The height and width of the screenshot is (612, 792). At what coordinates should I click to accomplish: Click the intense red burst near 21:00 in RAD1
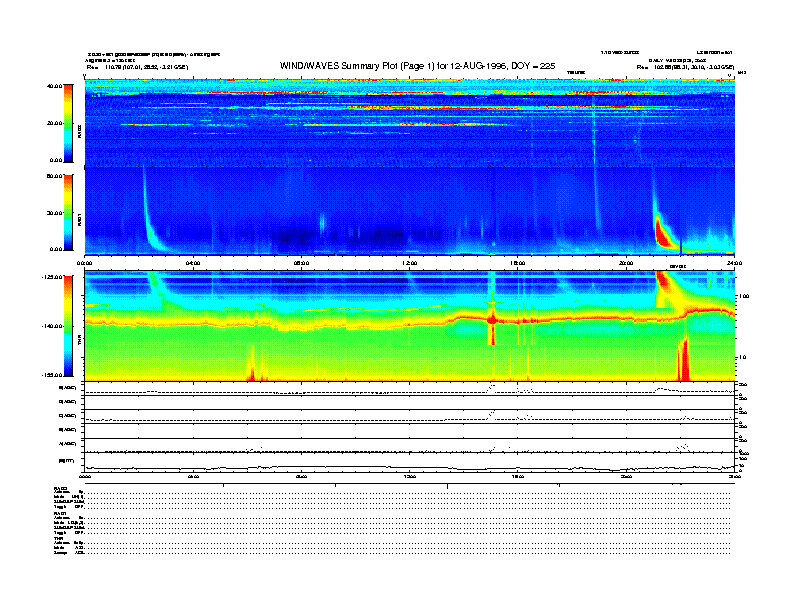[661, 233]
